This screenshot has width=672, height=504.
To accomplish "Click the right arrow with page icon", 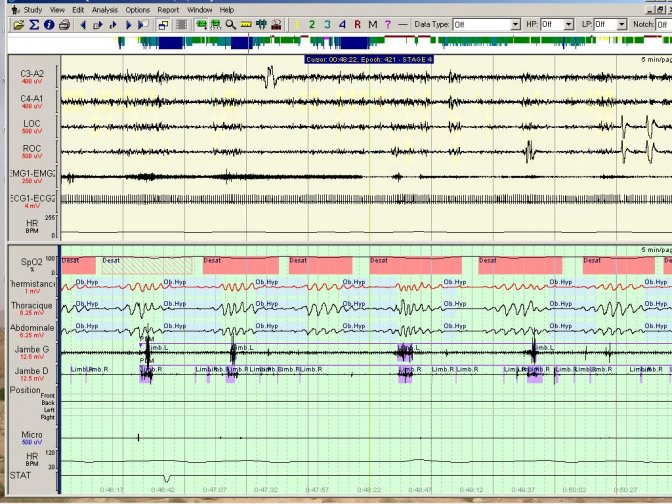I will click(143, 25).
